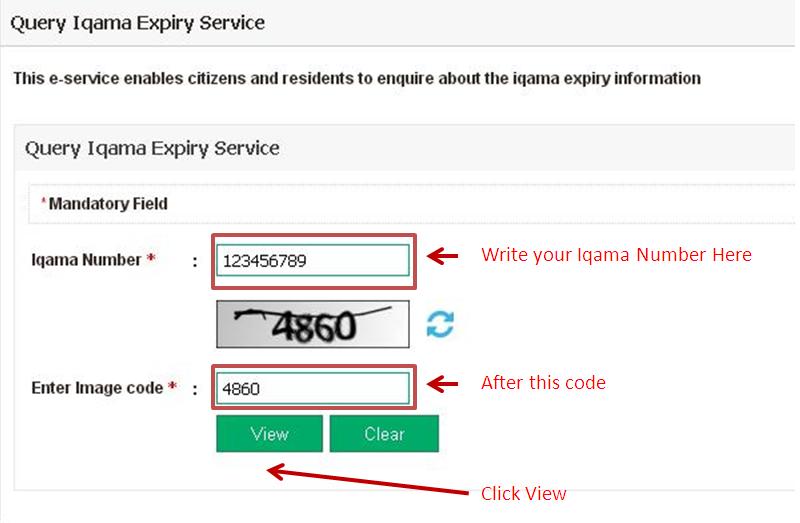Viewport: 800px width, 523px height.
Task: Click the Iqama Number label
Action: pos(86,260)
